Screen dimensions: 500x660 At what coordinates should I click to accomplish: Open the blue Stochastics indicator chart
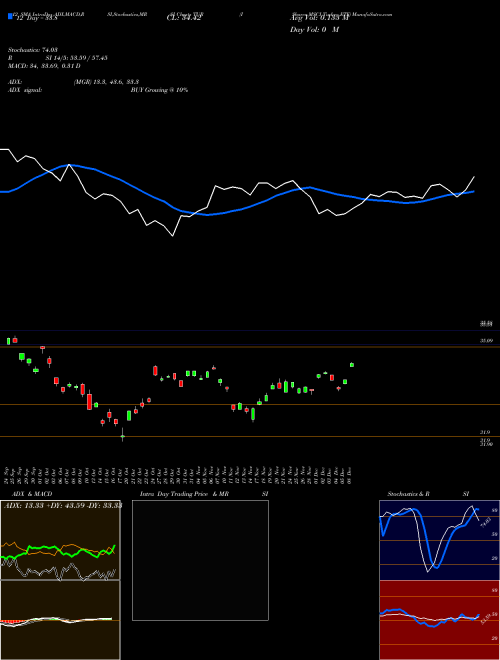(x=439, y=540)
